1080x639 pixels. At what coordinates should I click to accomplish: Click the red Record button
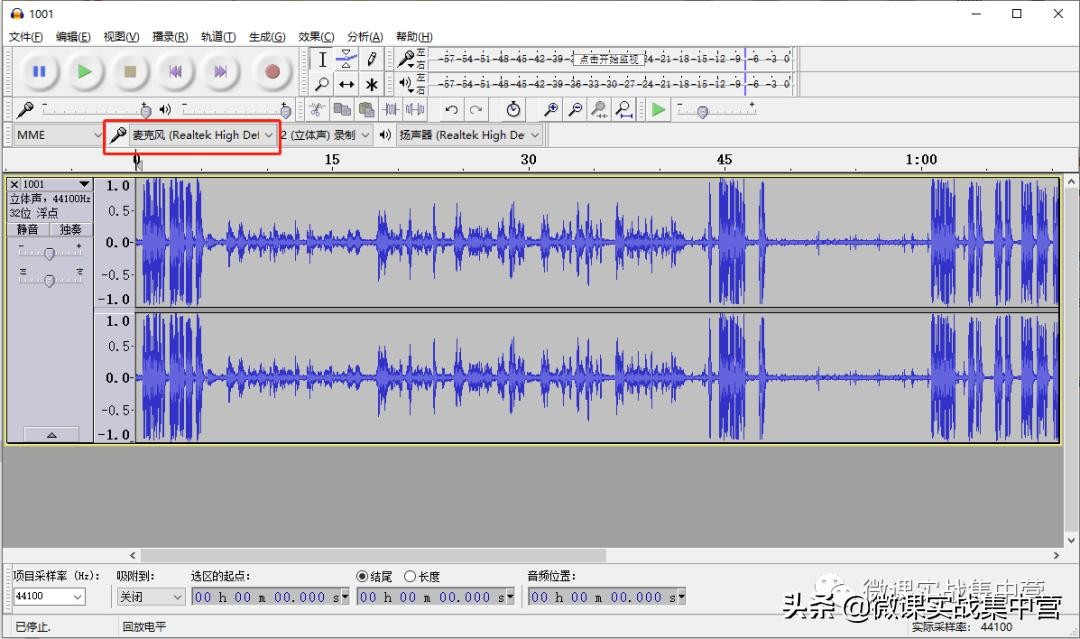tap(271, 71)
